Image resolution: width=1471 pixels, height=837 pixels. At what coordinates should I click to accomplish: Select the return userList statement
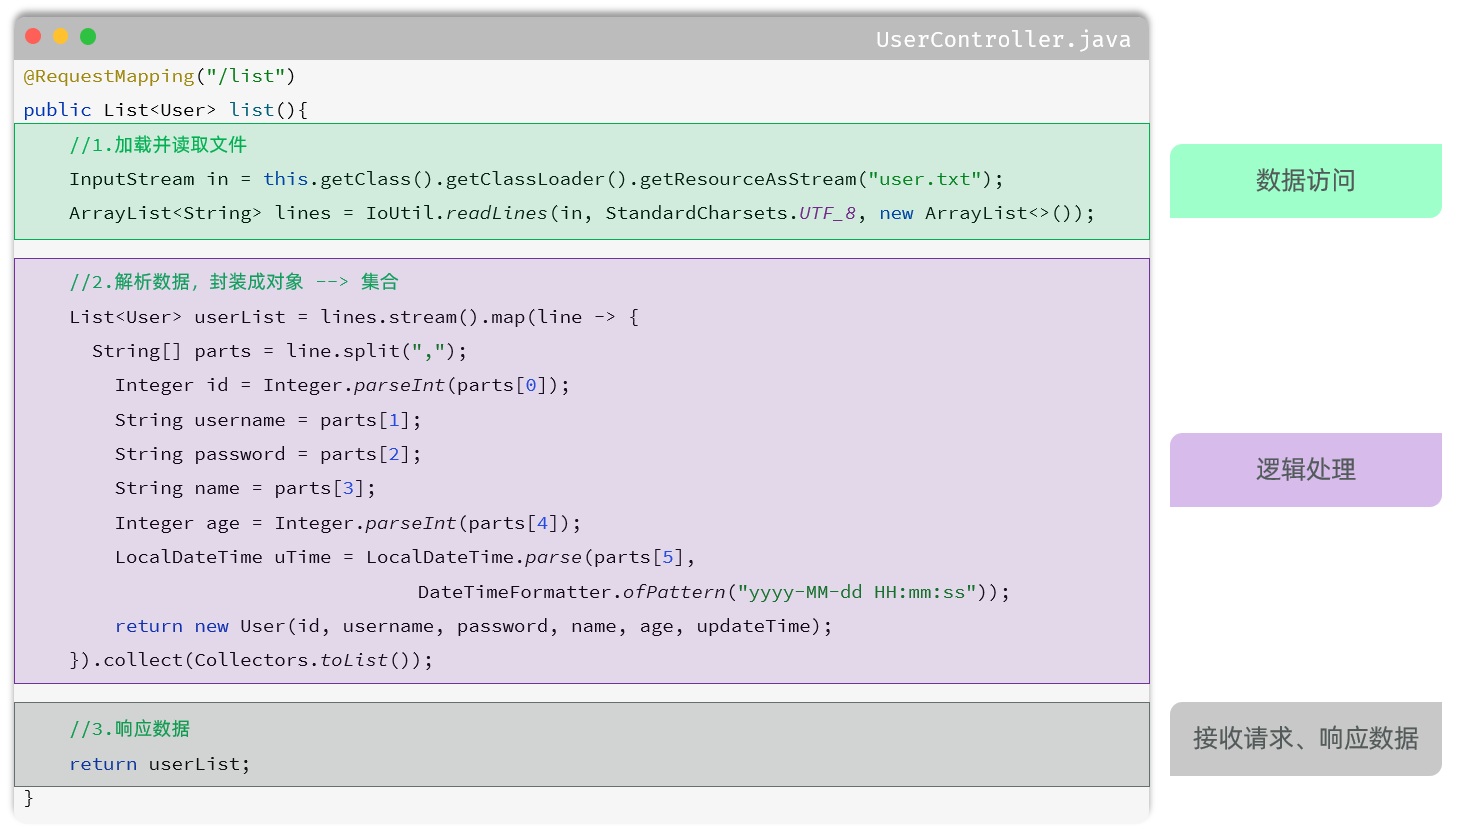[x=158, y=764]
